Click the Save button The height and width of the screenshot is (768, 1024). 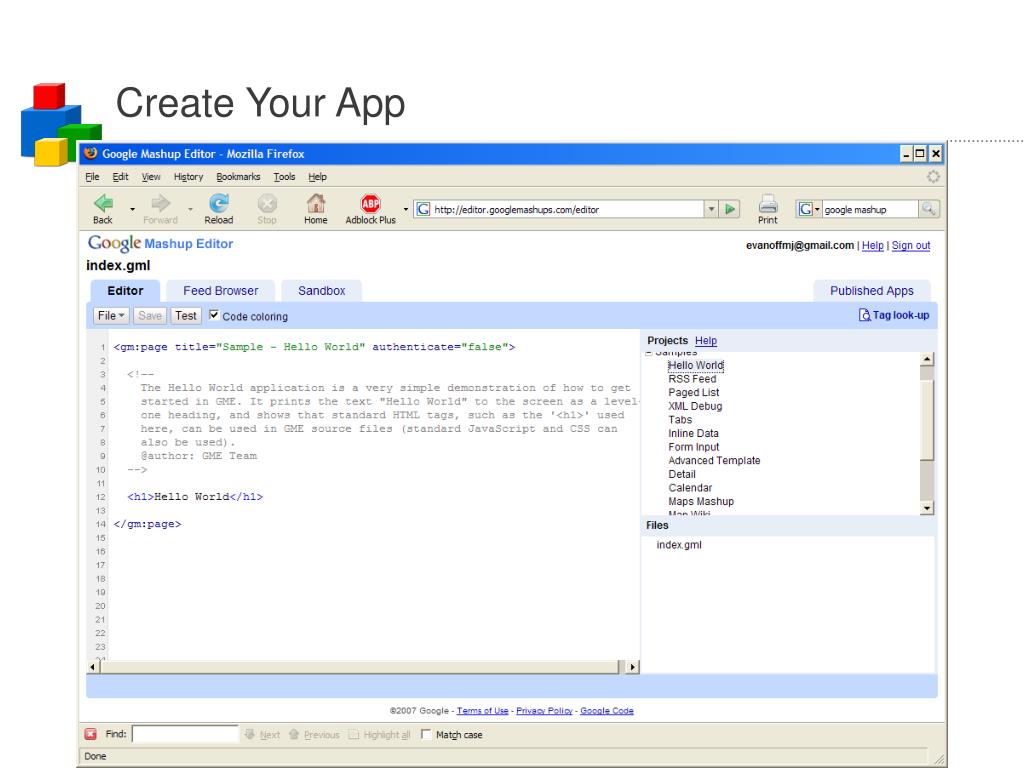pyautogui.click(x=150, y=316)
